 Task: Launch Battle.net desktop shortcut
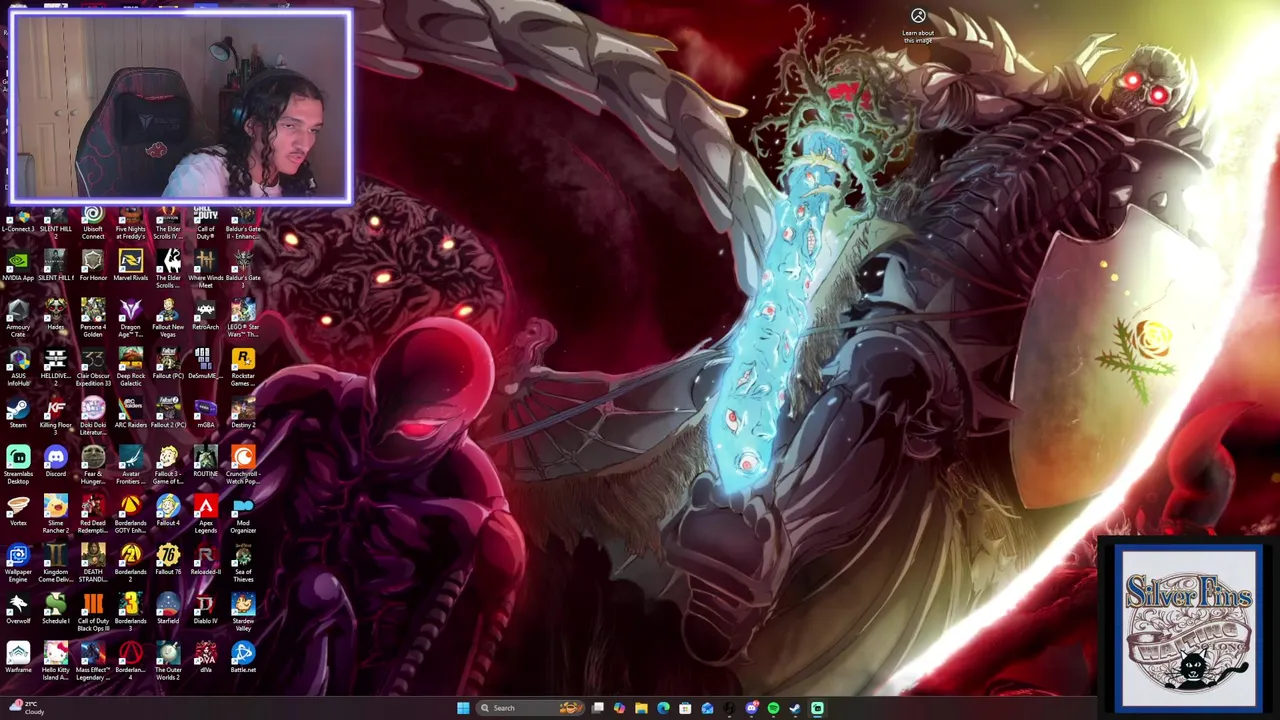point(243,659)
